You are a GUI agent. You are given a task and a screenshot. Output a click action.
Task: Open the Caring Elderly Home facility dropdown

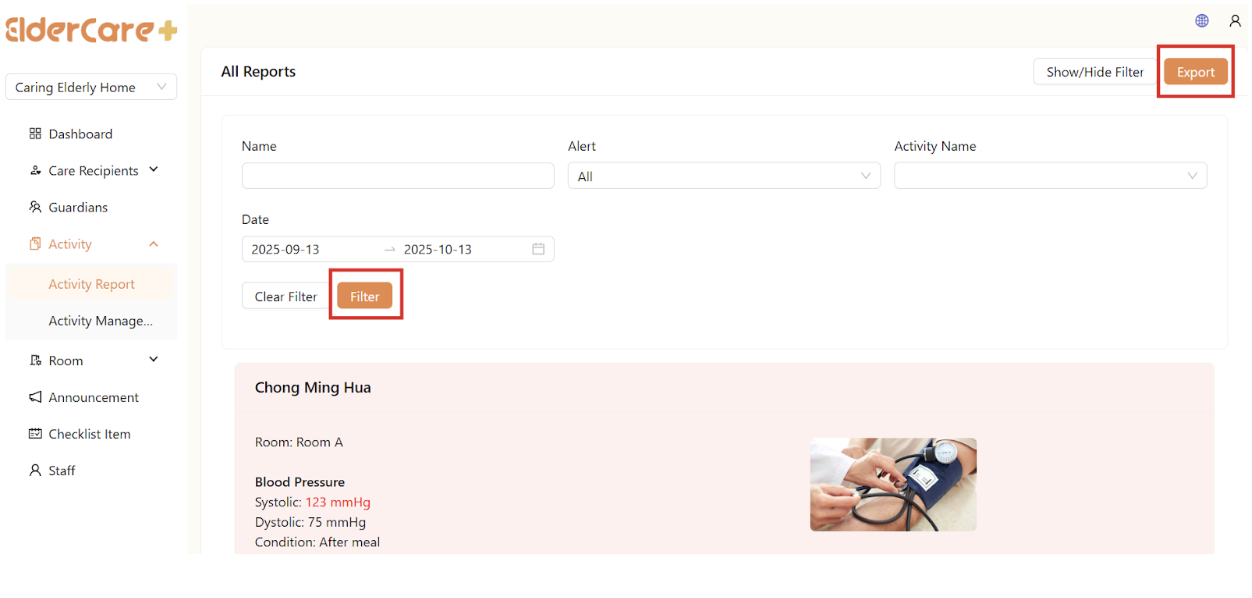pos(90,87)
